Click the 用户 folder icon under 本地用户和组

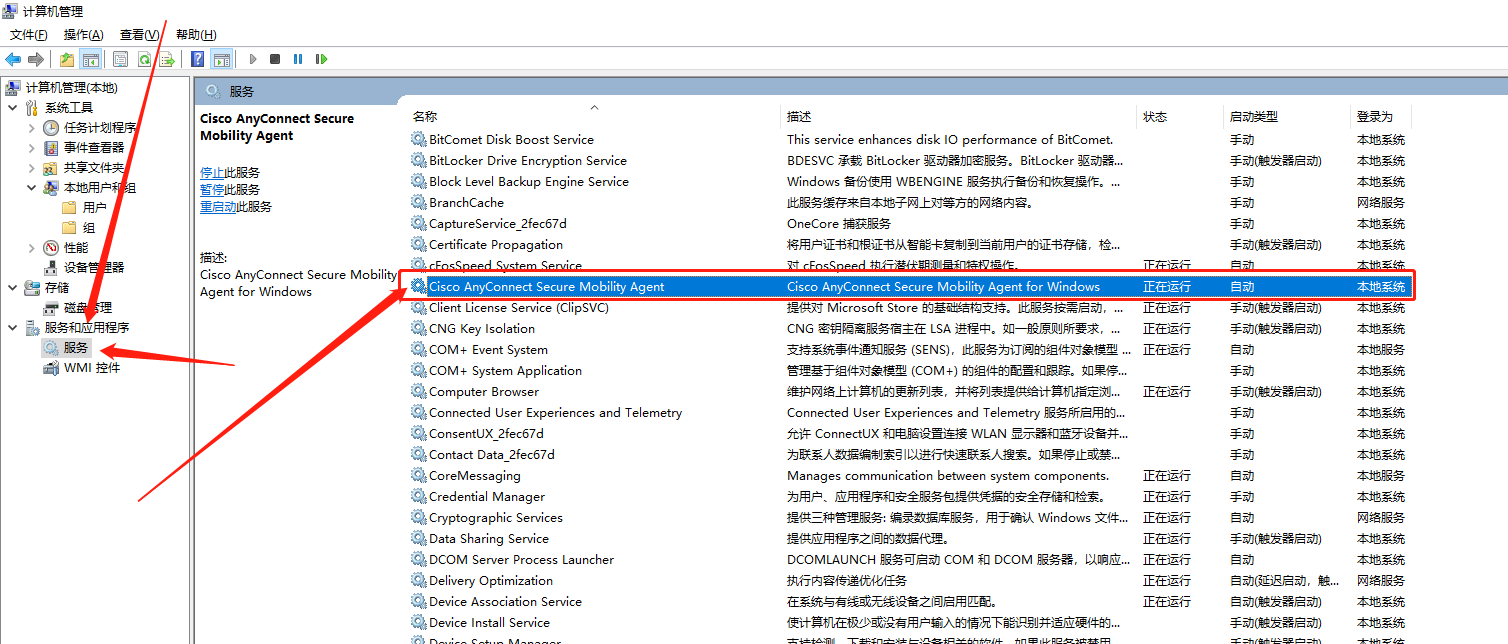(69, 208)
